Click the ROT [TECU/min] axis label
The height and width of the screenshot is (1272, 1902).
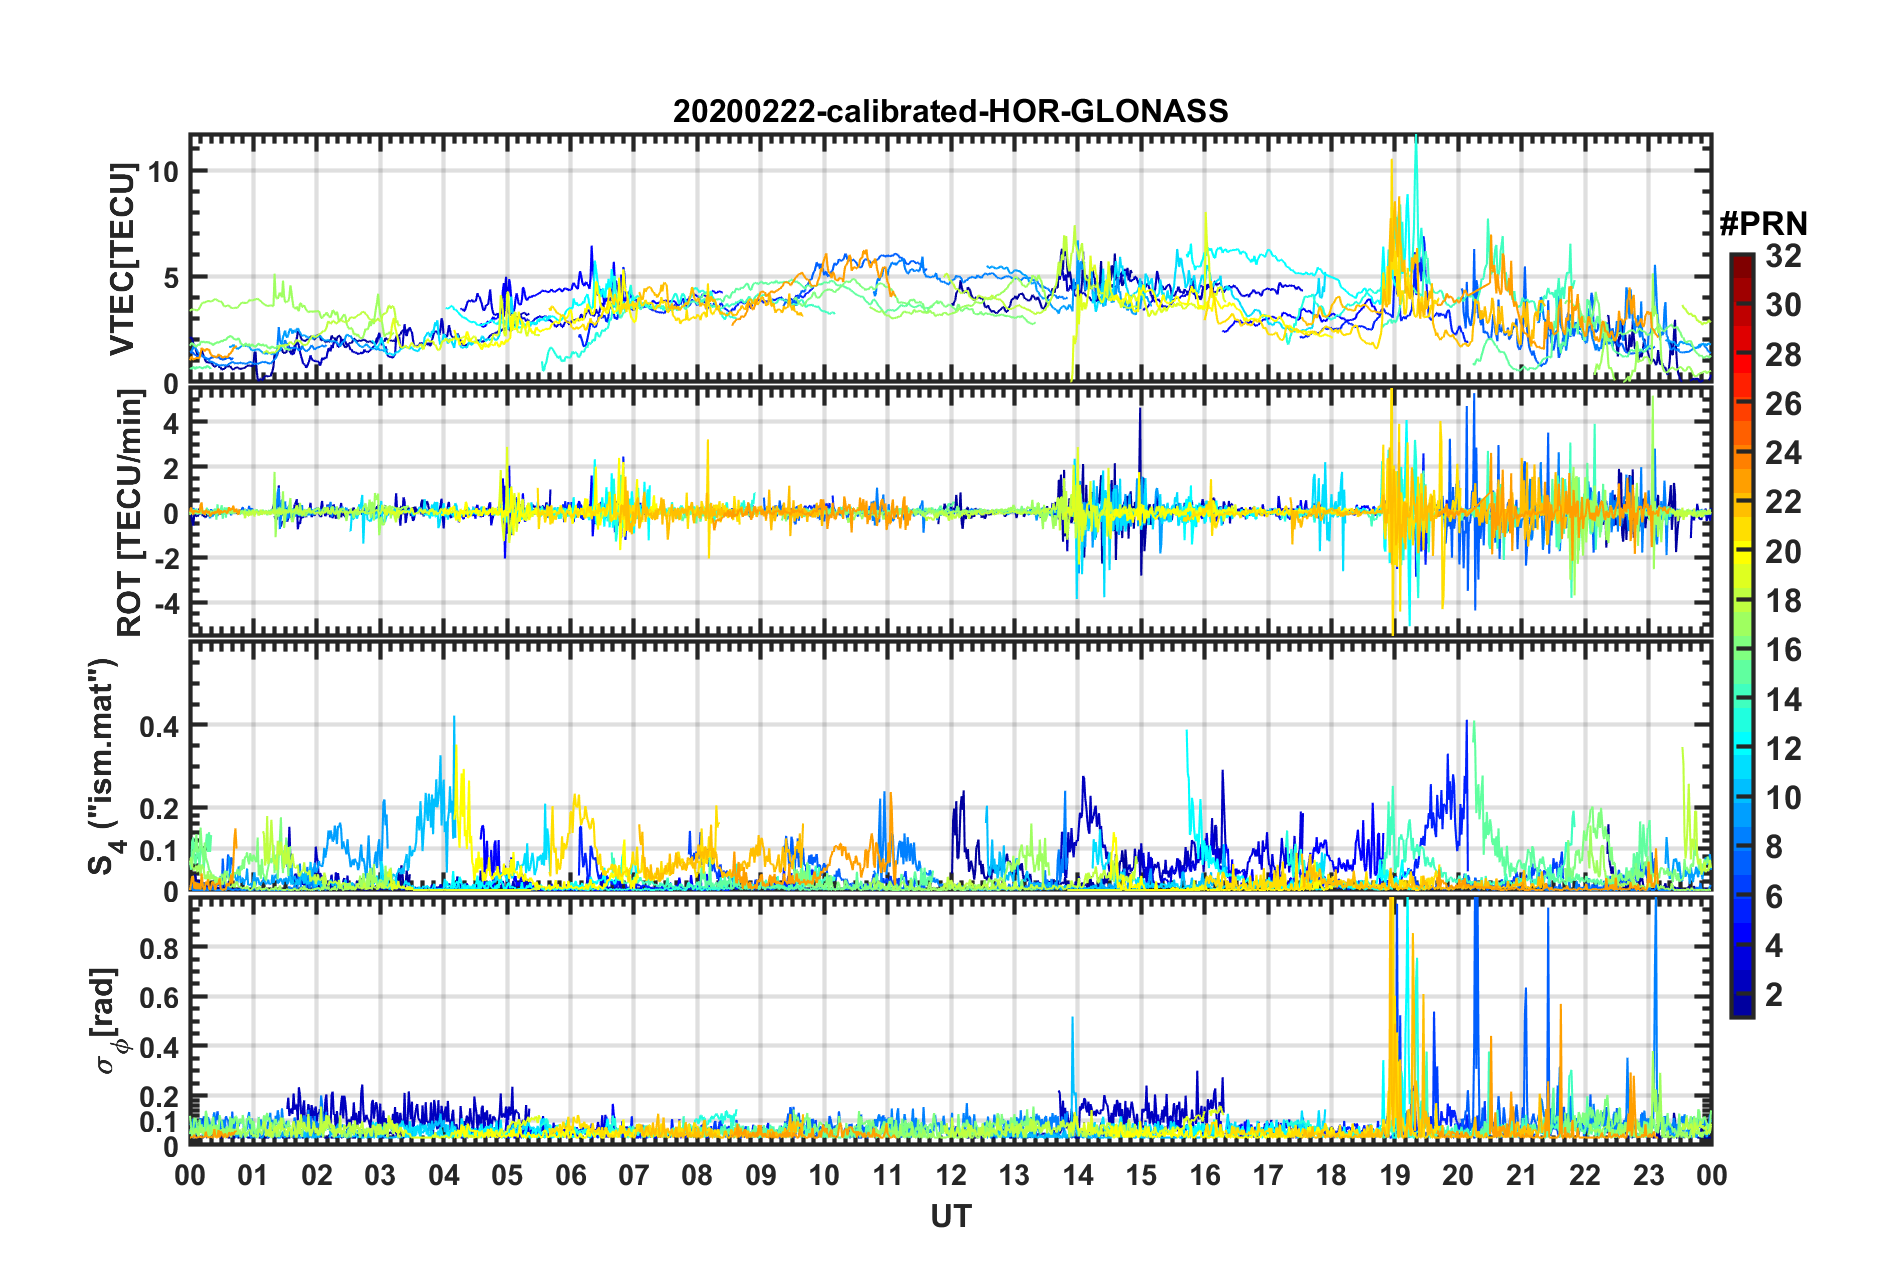pos(130,512)
